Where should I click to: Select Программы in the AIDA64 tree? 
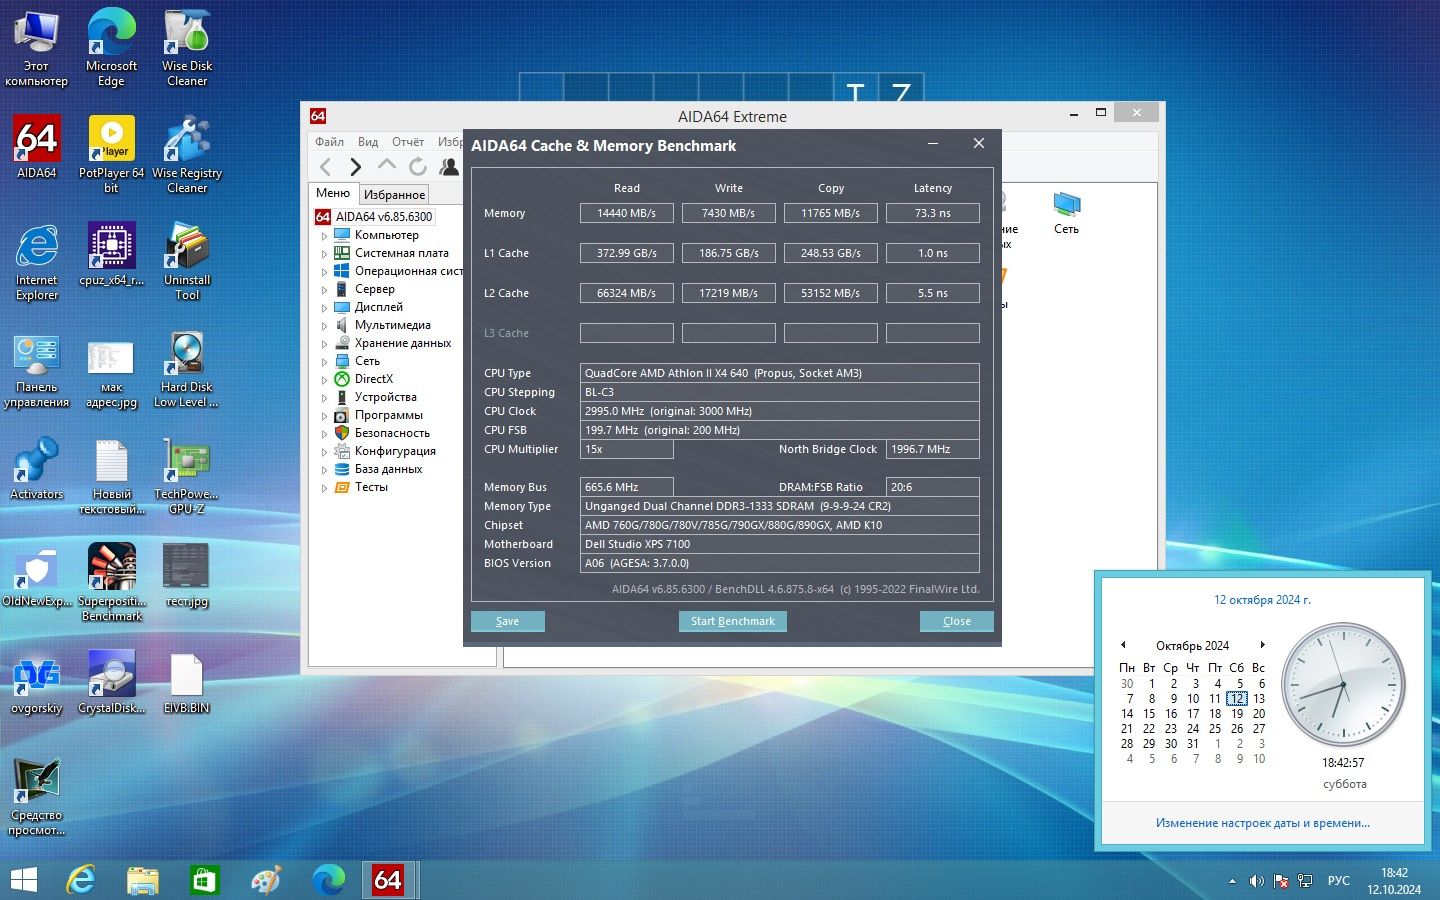pyautogui.click(x=388, y=415)
